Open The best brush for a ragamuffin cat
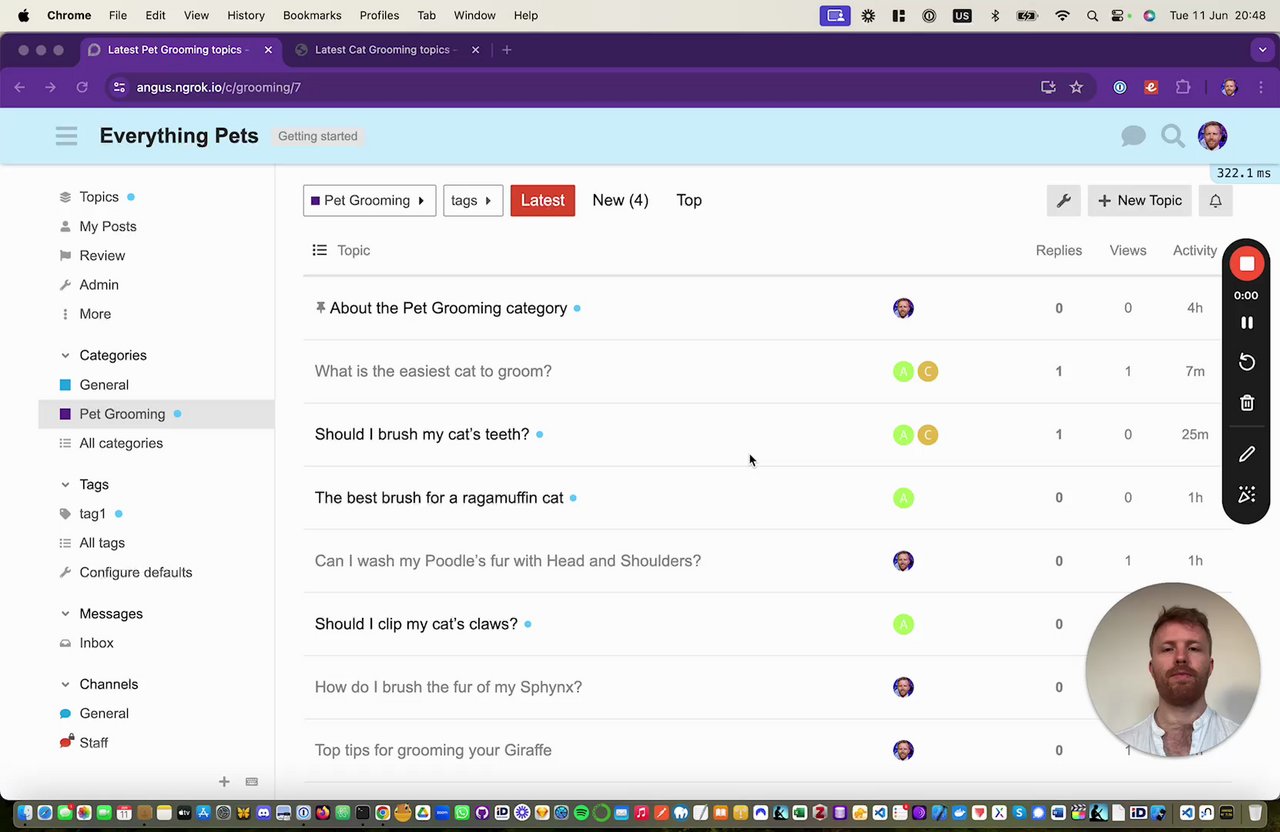The width and height of the screenshot is (1280, 832). pos(439,497)
